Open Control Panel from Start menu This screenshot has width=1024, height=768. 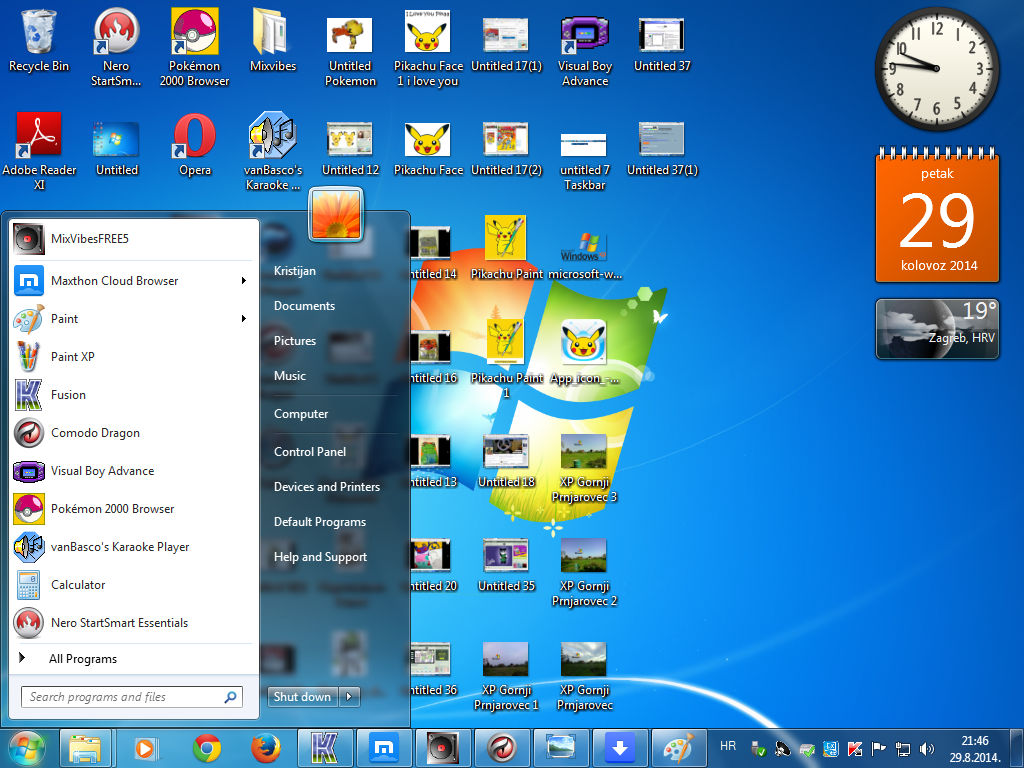pos(310,452)
